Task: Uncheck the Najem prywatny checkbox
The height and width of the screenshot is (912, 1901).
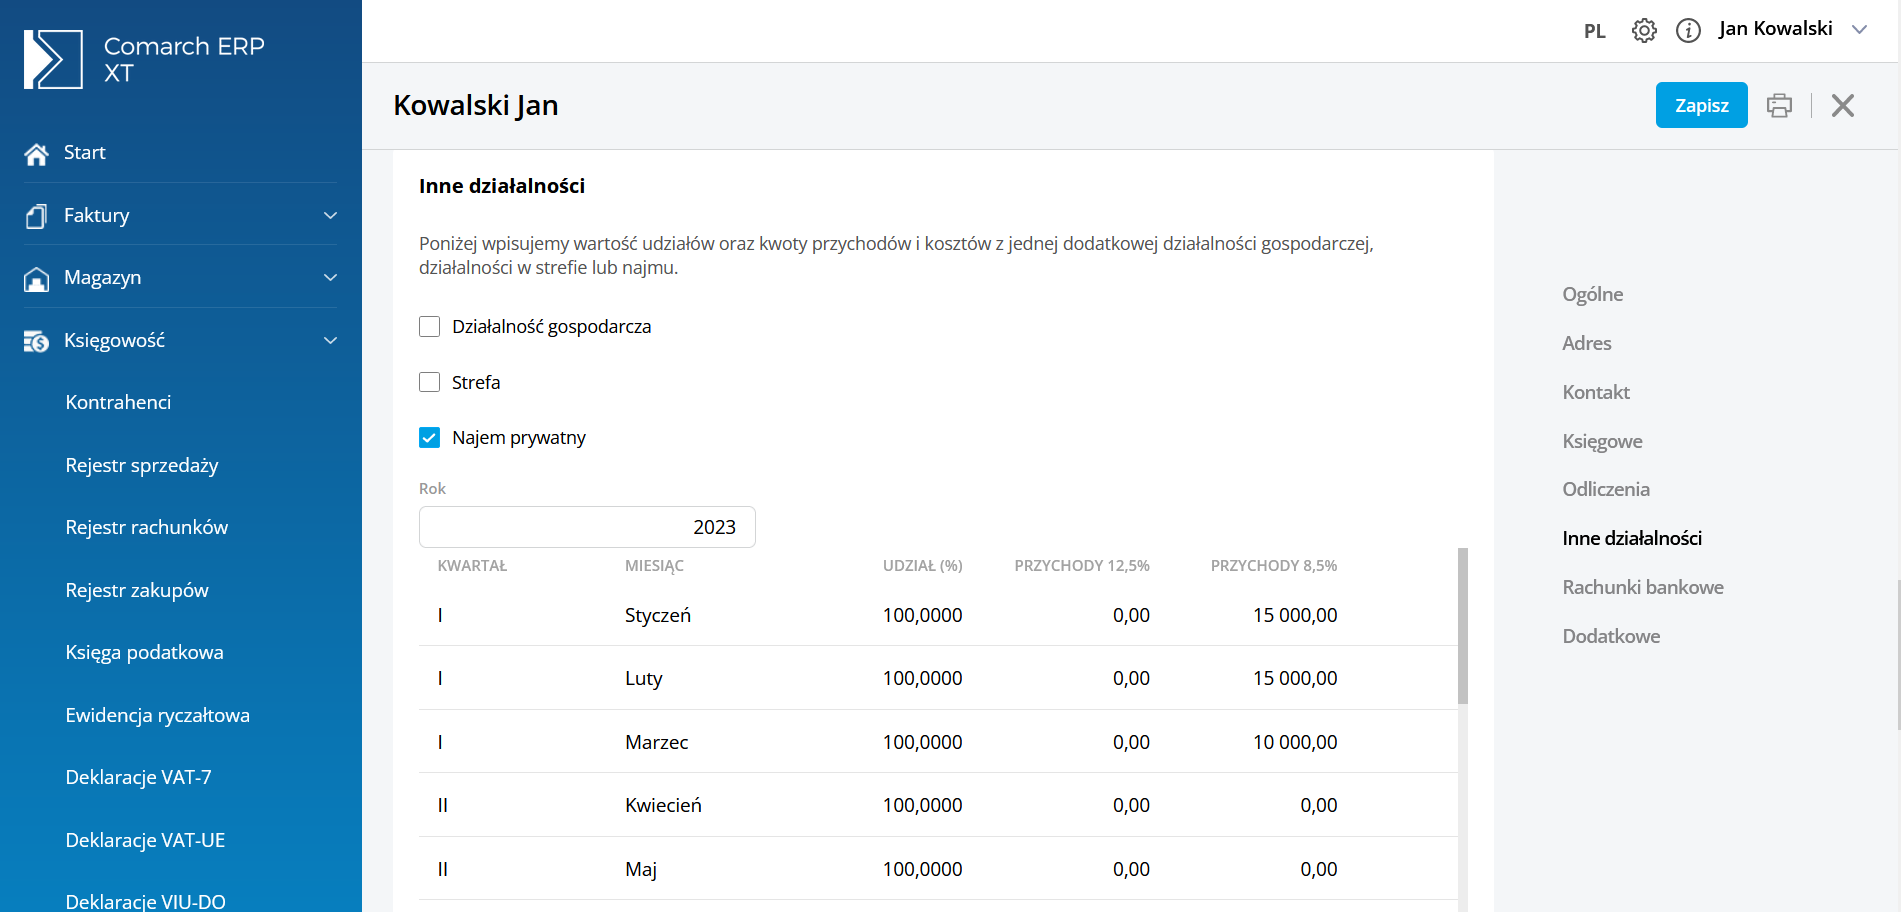Action: tap(430, 438)
